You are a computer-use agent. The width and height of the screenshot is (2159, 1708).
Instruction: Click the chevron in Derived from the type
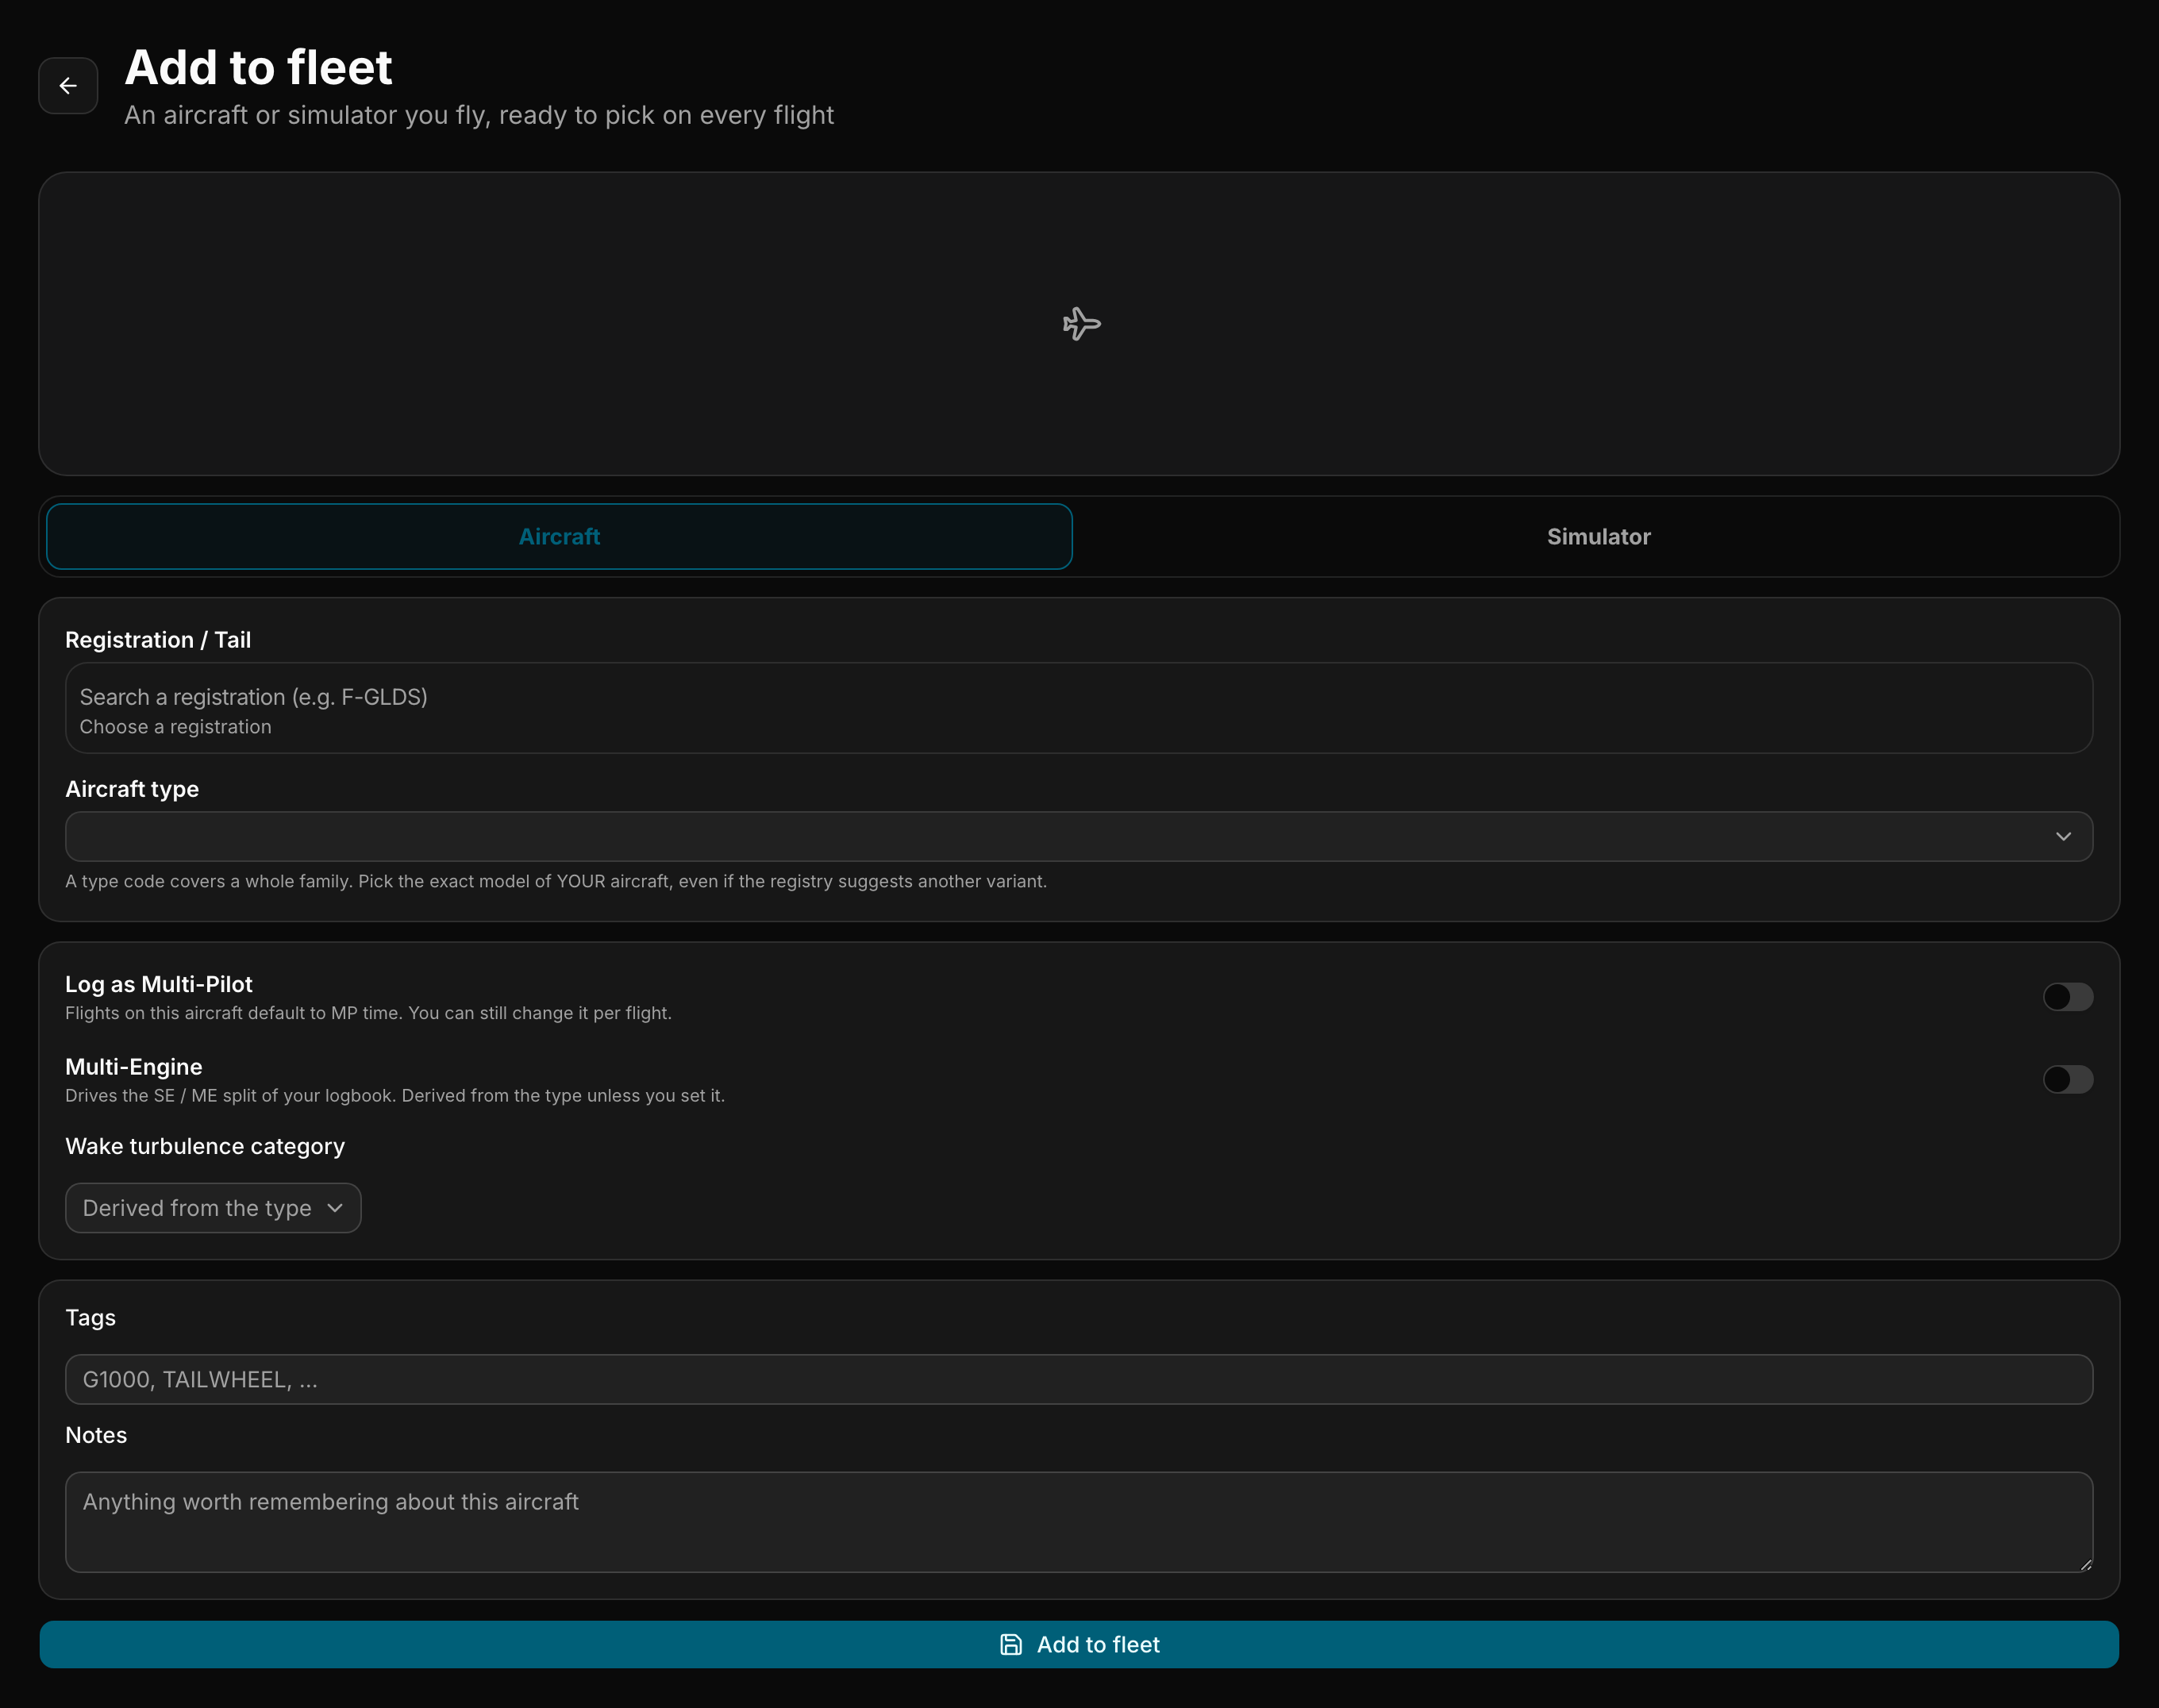(335, 1208)
